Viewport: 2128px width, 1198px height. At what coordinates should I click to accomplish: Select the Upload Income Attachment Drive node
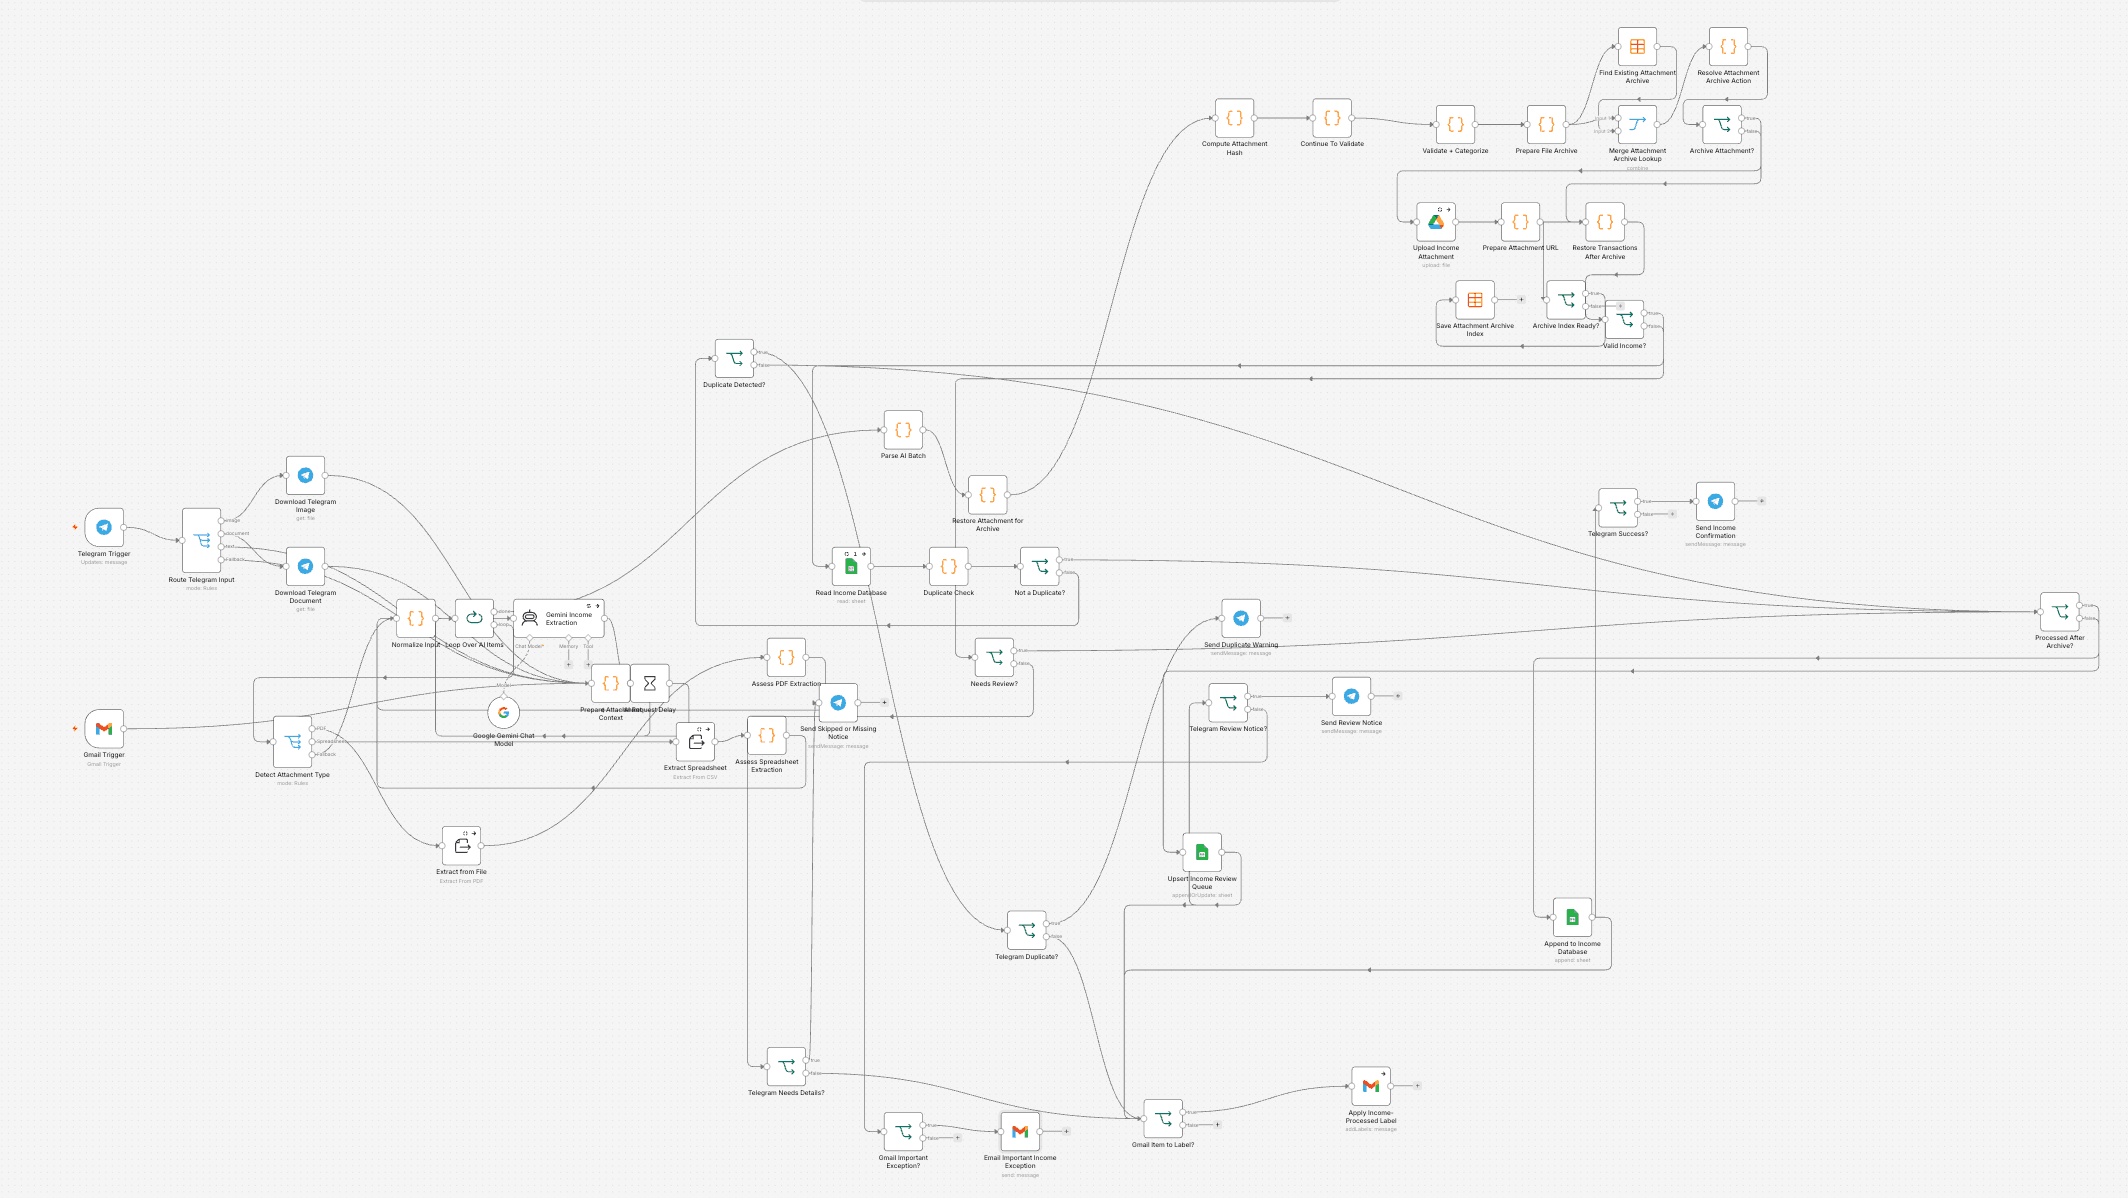[x=1436, y=222]
